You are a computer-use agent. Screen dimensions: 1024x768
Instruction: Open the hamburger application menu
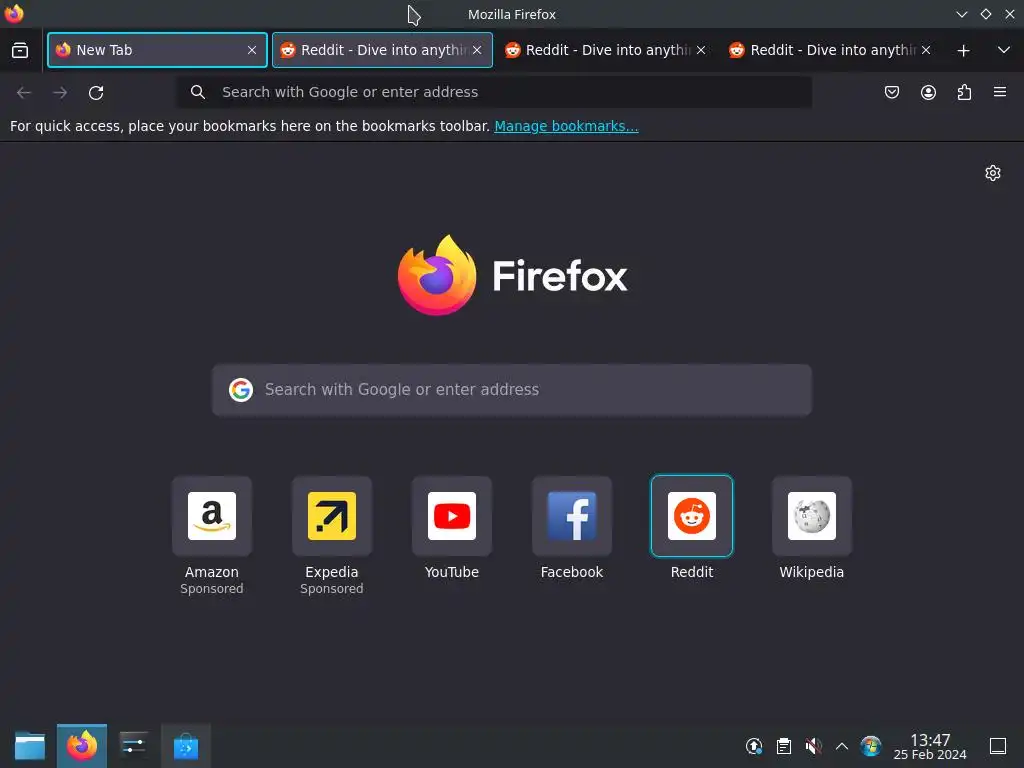coord(1000,92)
